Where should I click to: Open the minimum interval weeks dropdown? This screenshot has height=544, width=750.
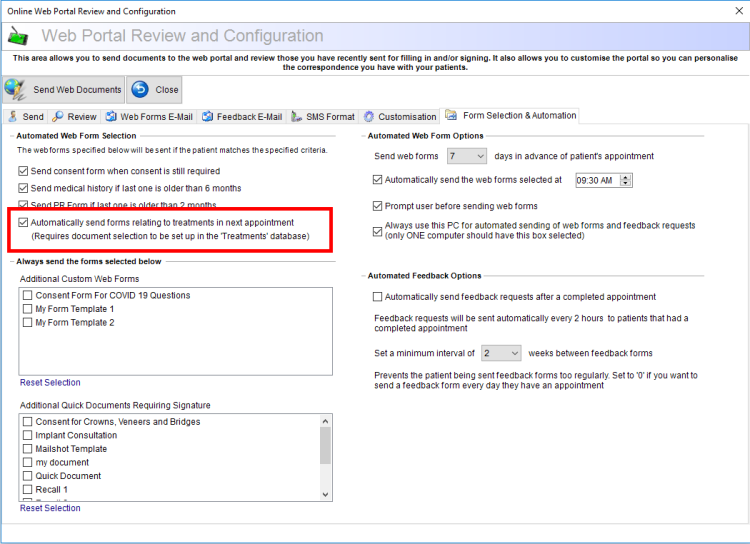pyautogui.click(x=501, y=353)
